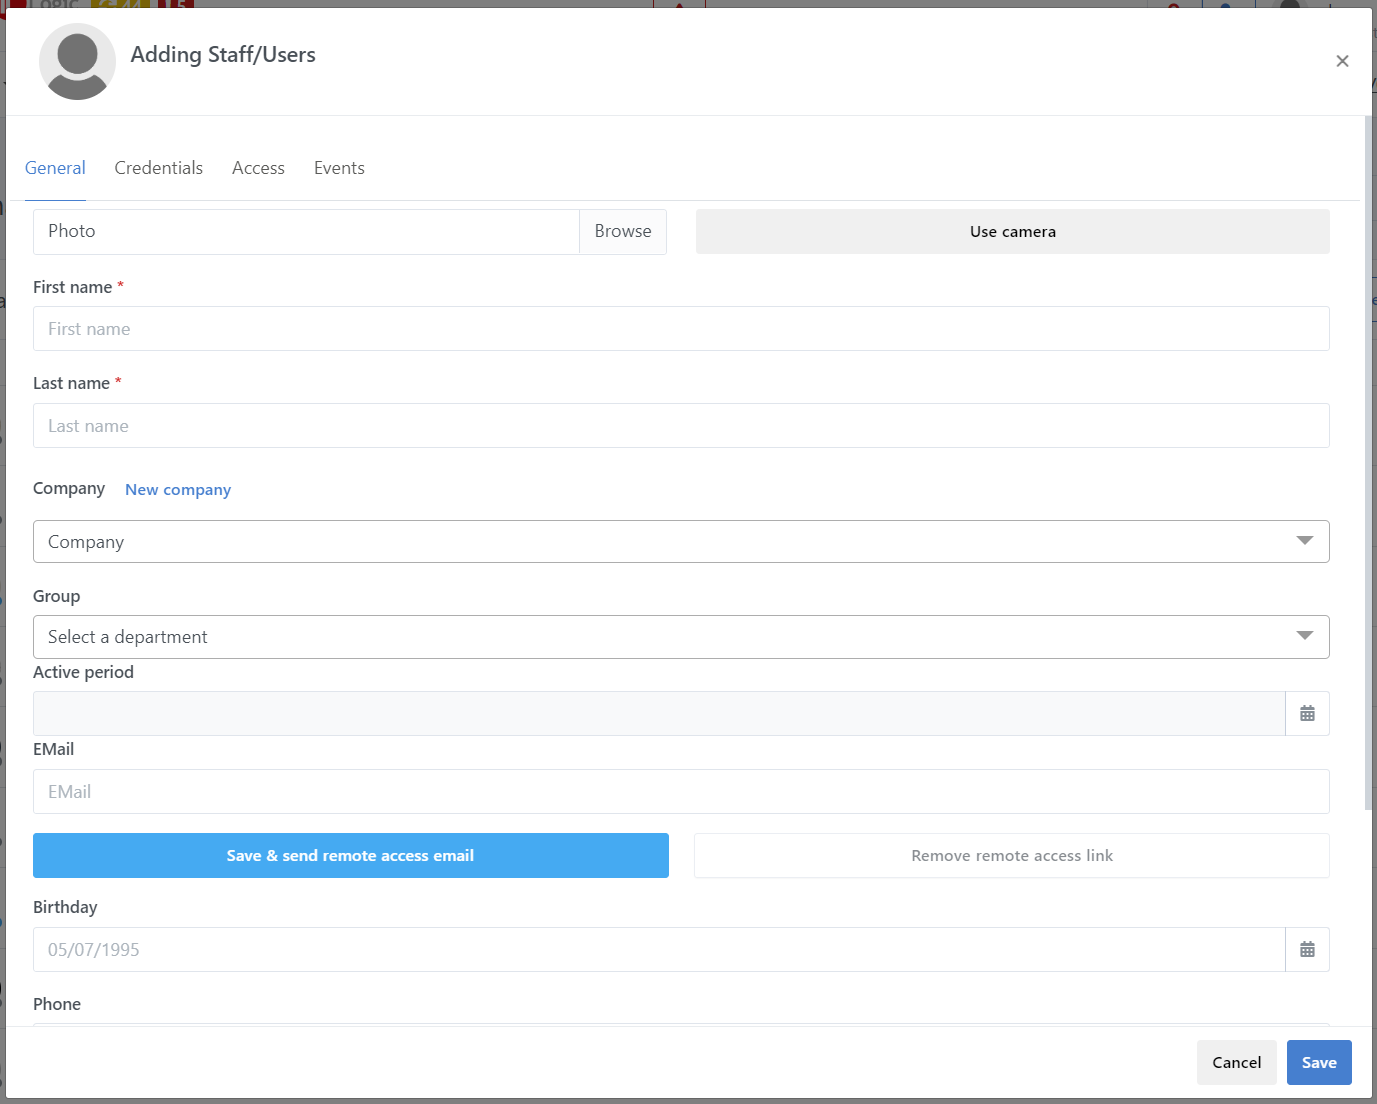
Task: Click into the Last name field
Action: 680,426
